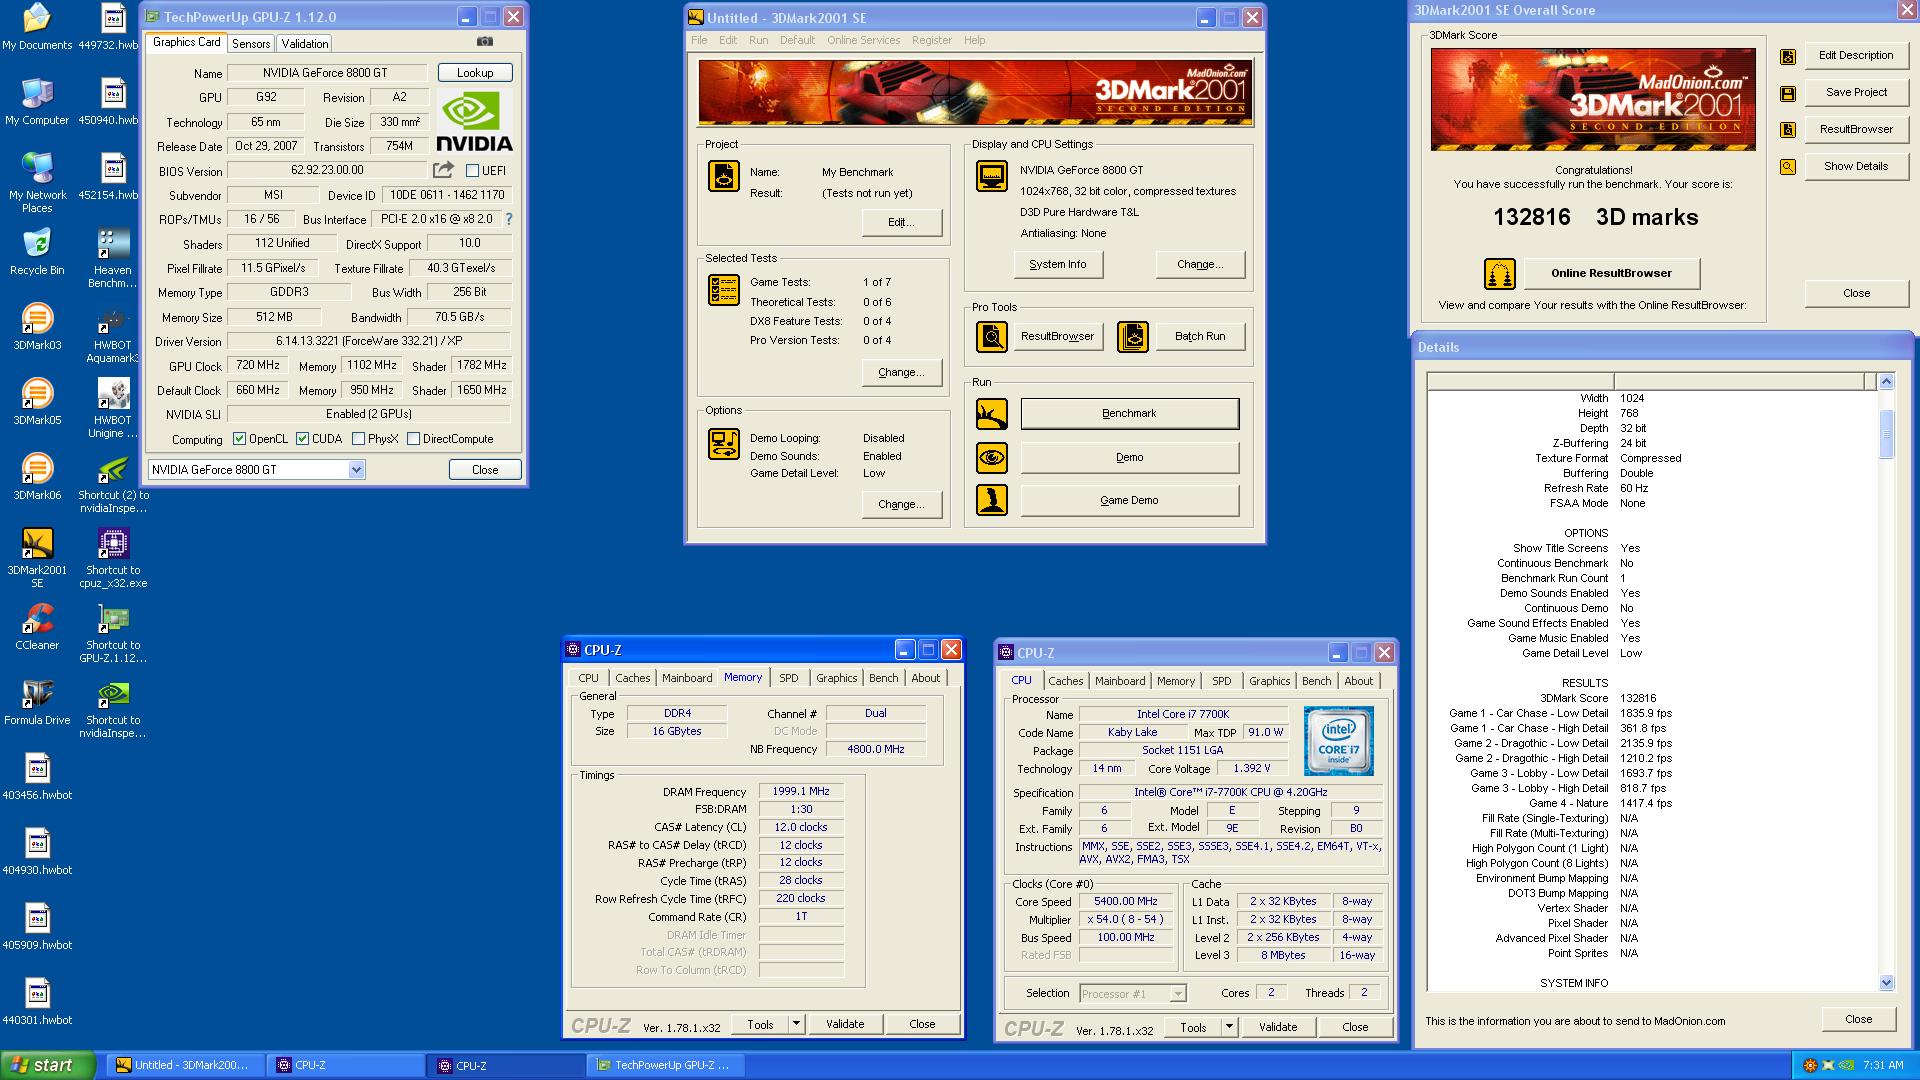Open the 403456.hwbot desktop file
Screen dimensions: 1920x1080
pos(37,777)
